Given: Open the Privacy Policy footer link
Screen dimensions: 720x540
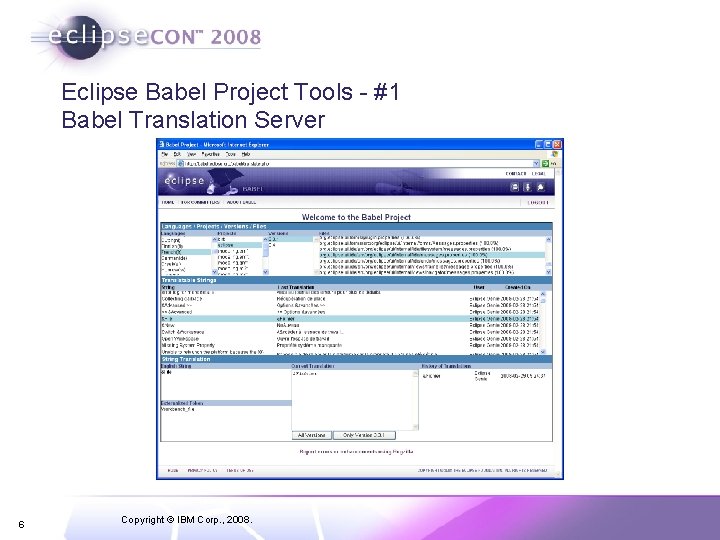Looking at the screenshot, I should coord(202,470).
